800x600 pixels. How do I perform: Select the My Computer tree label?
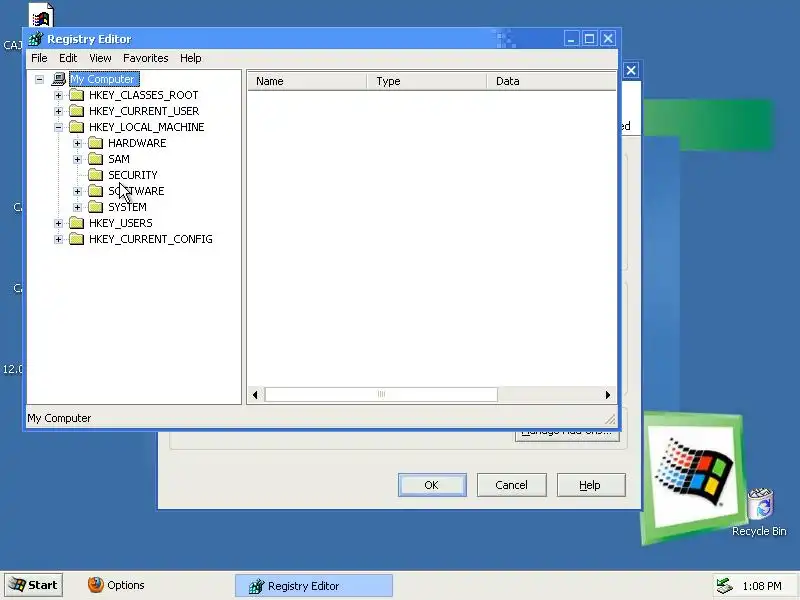pos(104,79)
